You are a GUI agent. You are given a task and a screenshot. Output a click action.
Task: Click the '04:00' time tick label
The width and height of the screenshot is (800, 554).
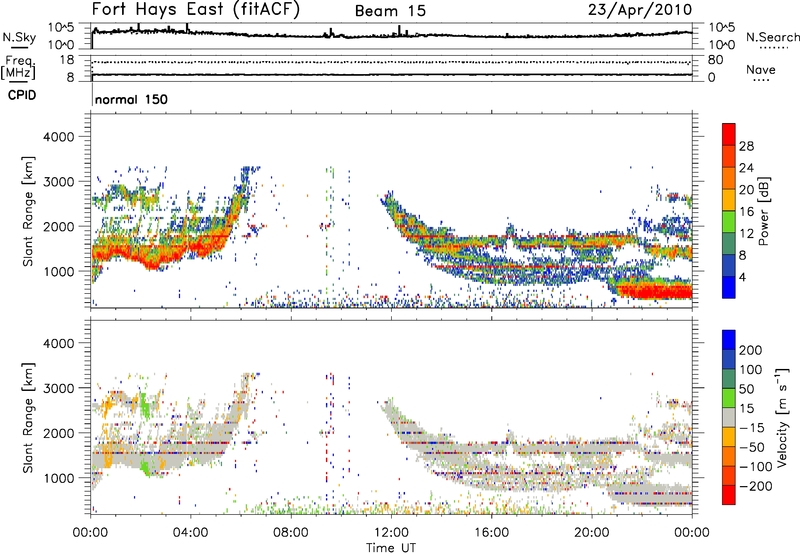click(191, 533)
